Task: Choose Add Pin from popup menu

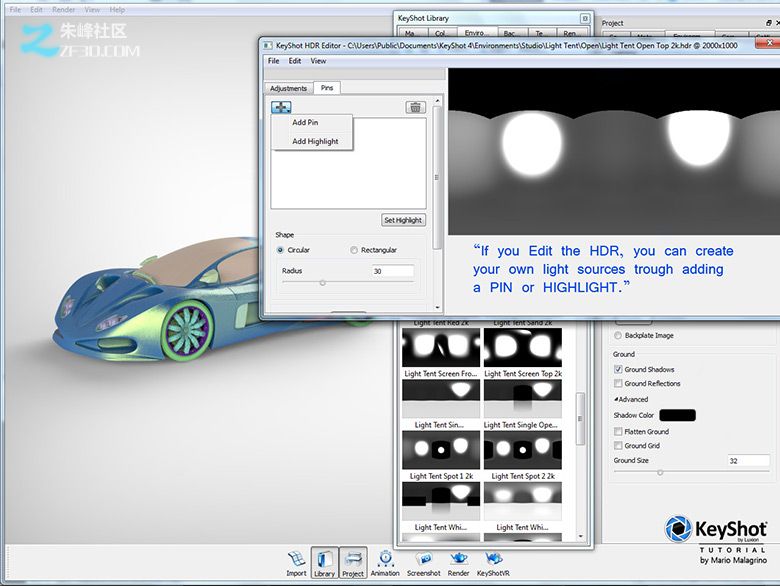Action: pyautogui.click(x=305, y=122)
